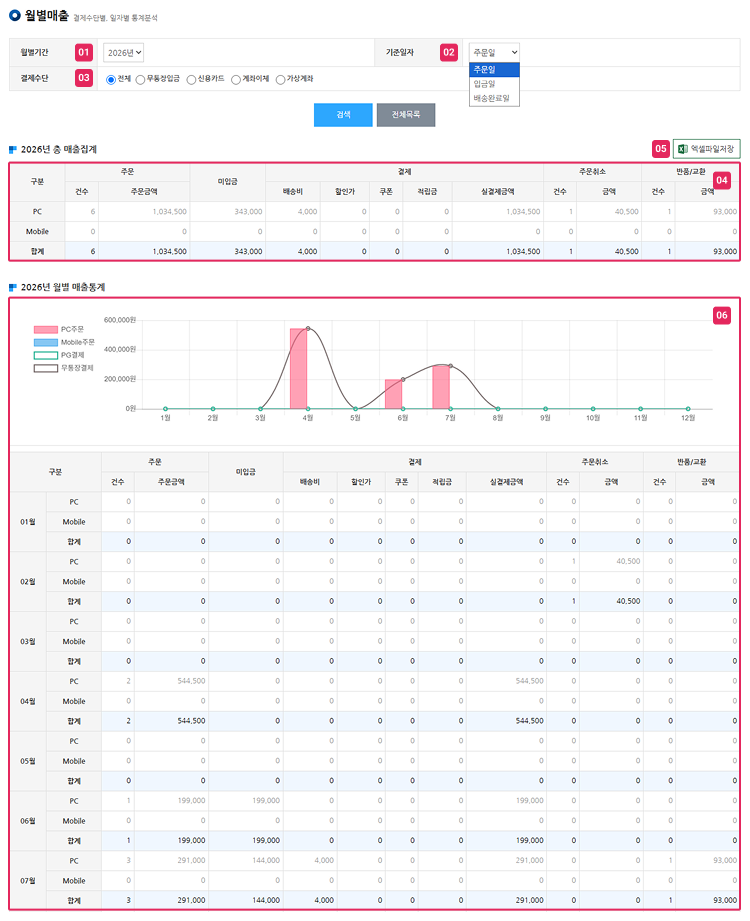
Task: Click 199,000 미입금 in the 06월 합계 row
Action: pos(266,841)
